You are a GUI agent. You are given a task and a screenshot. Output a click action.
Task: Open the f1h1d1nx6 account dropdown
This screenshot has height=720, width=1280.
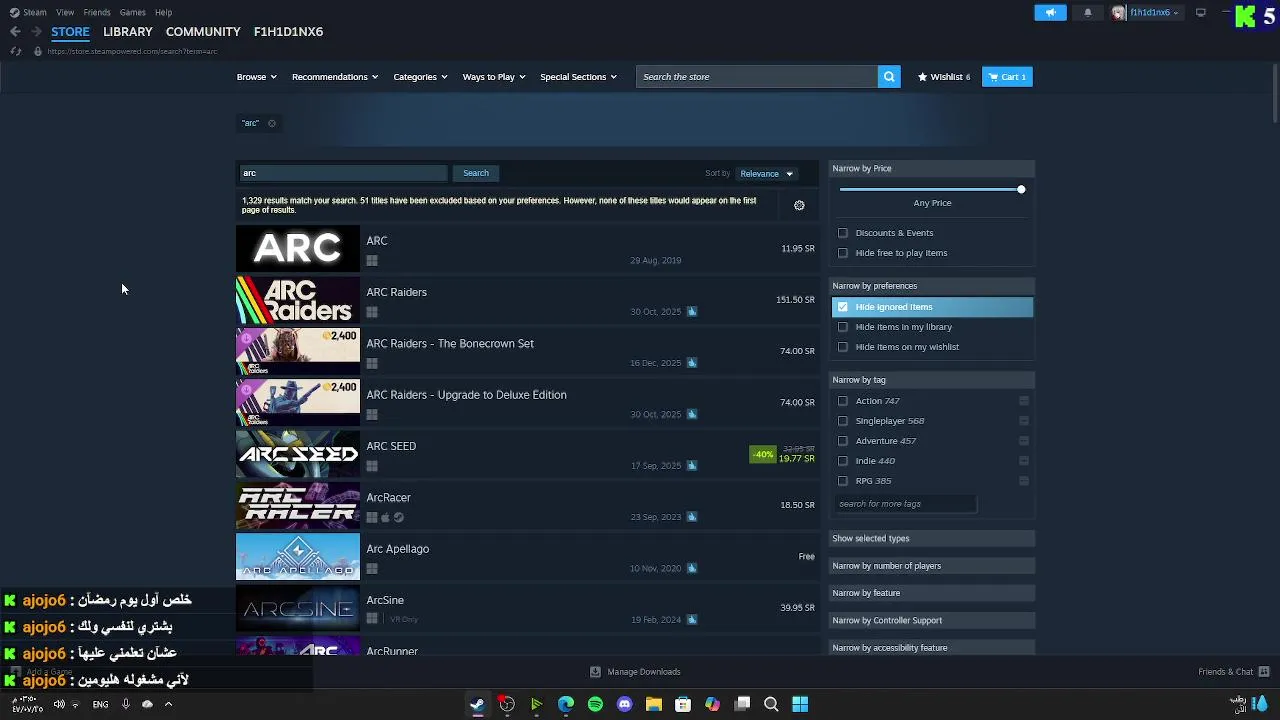[1146, 13]
